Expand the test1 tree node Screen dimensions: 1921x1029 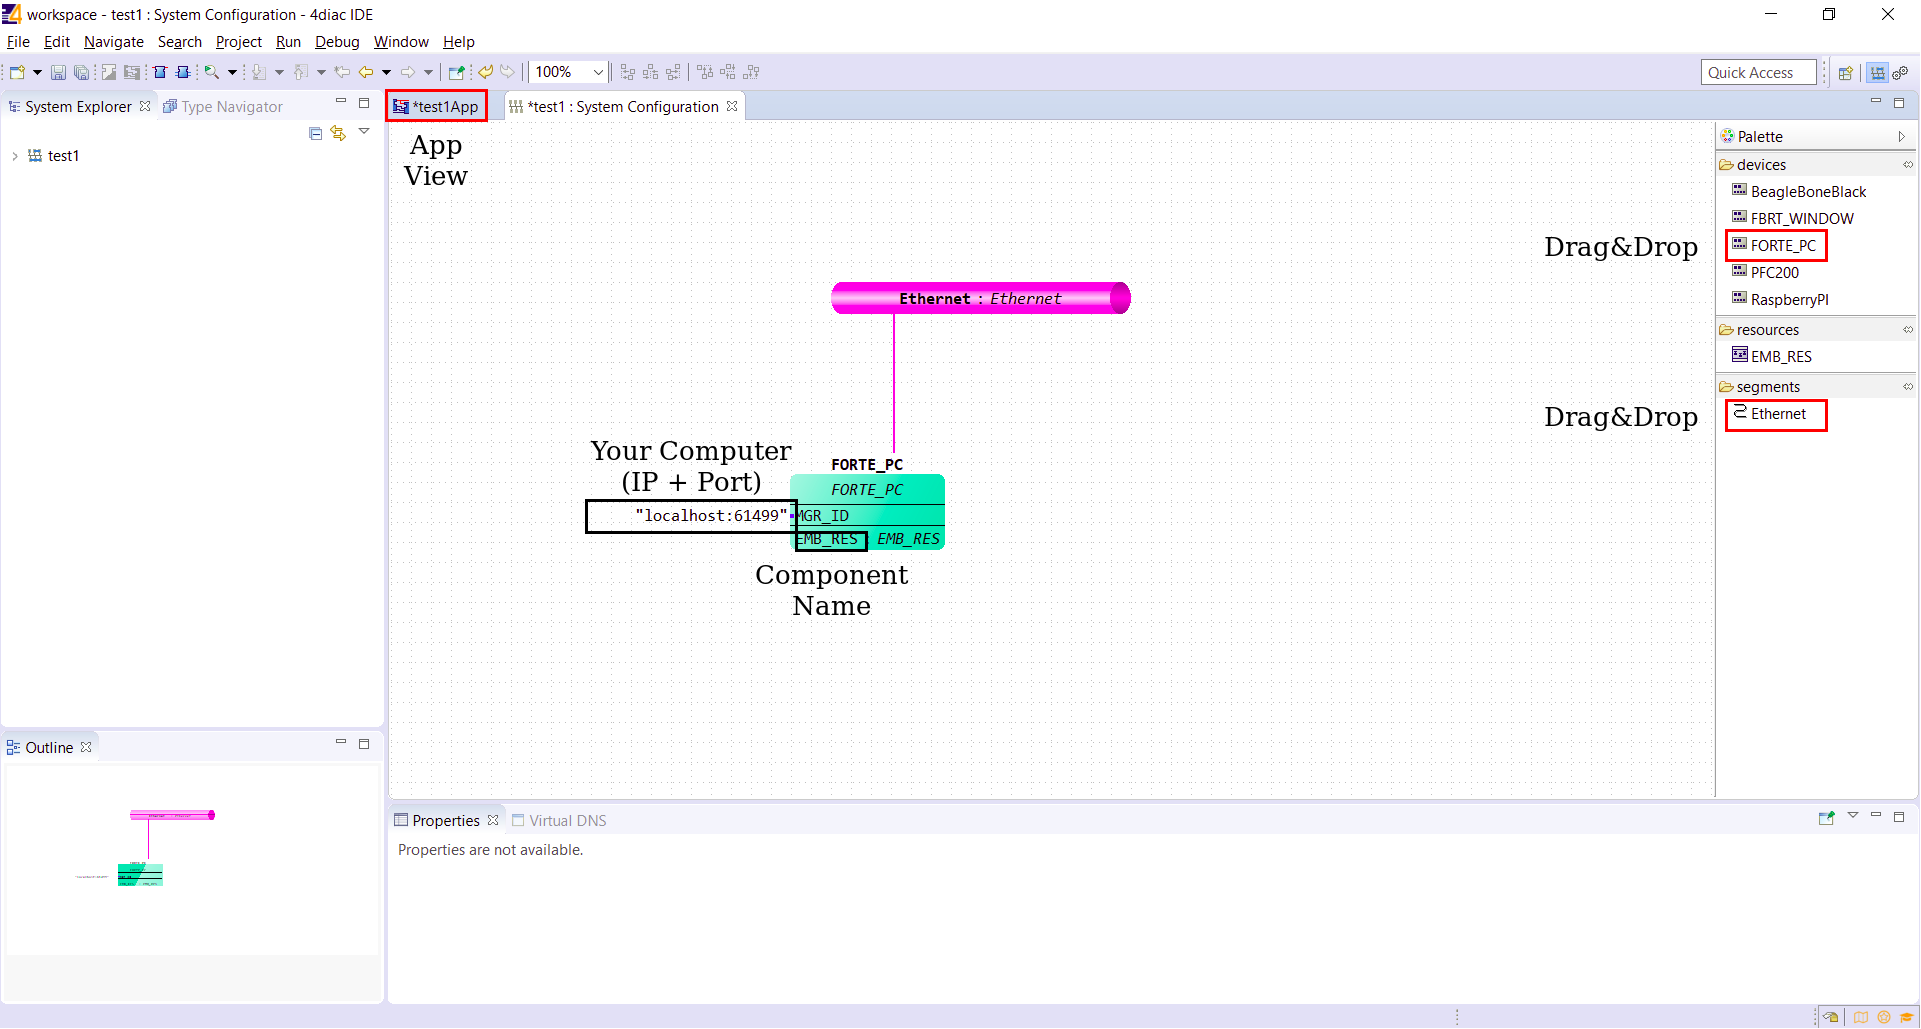coord(15,156)
